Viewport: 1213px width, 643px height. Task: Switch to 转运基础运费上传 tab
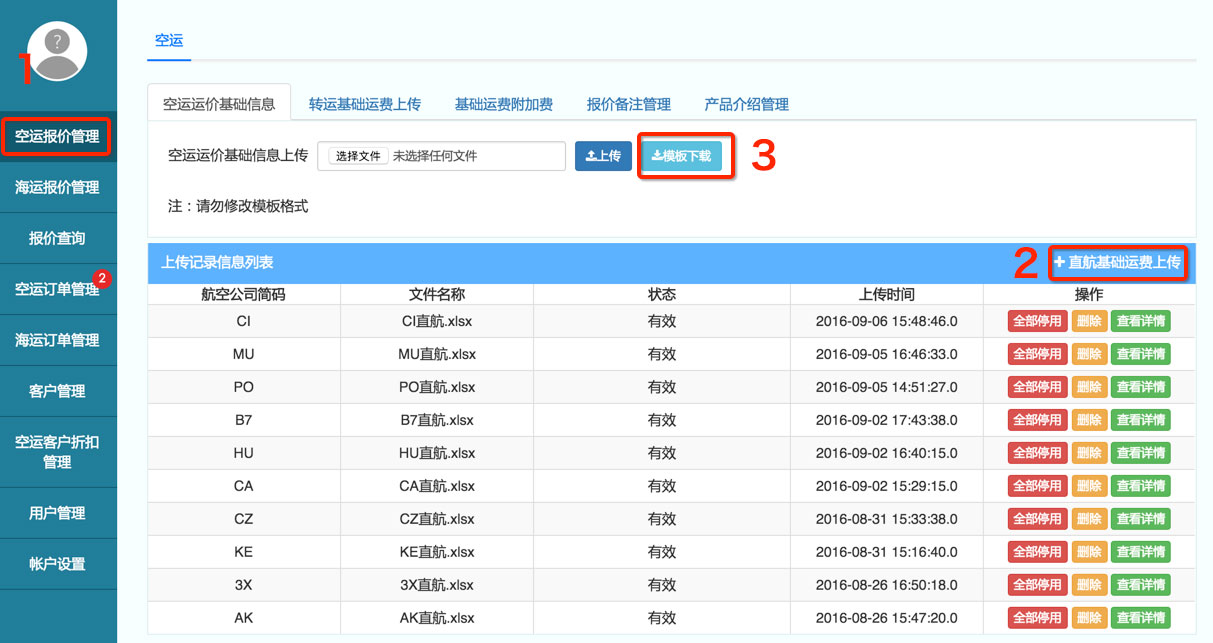(x=364, y=104)
